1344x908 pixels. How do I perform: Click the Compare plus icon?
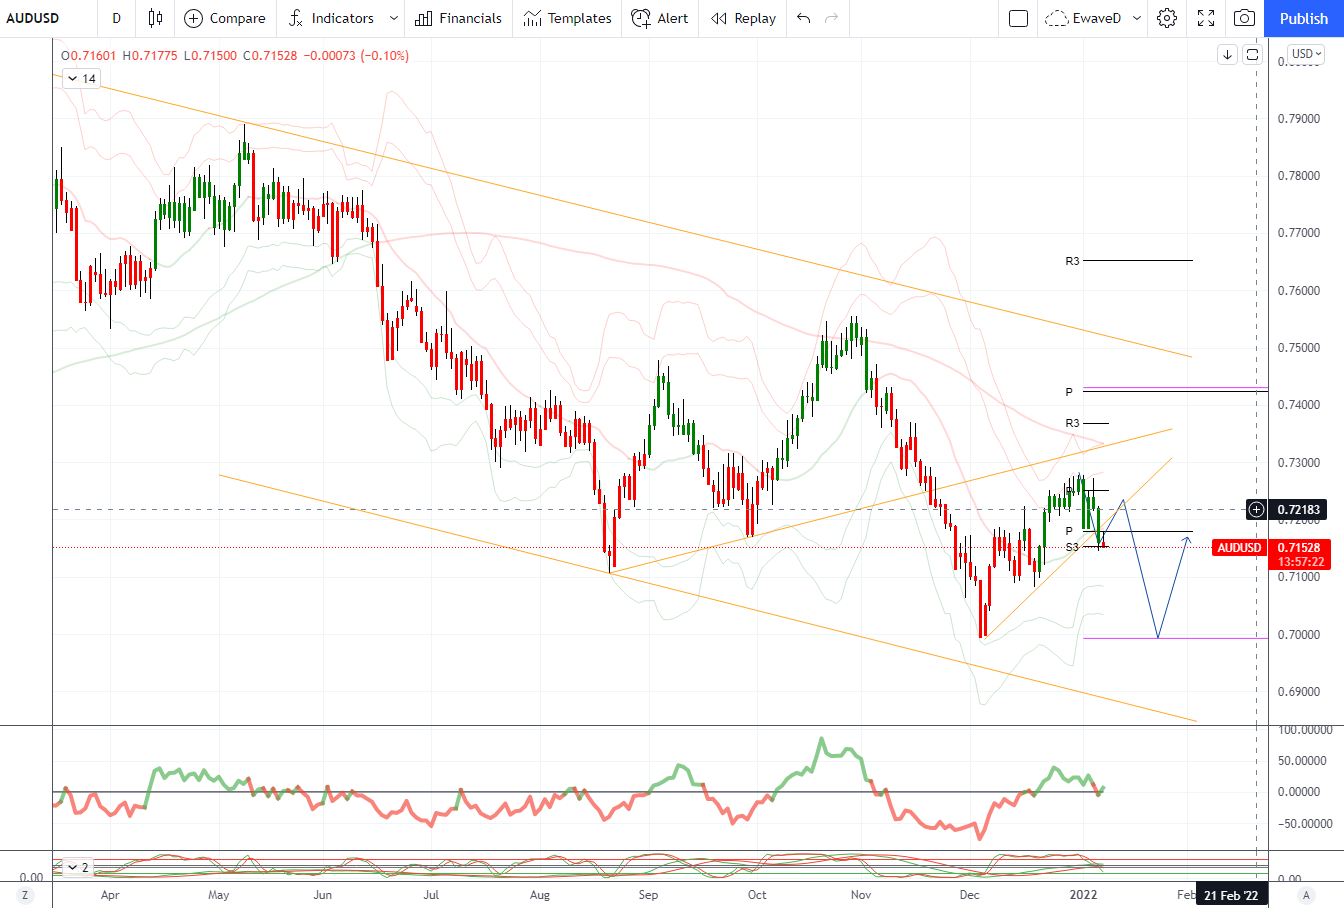194,18
